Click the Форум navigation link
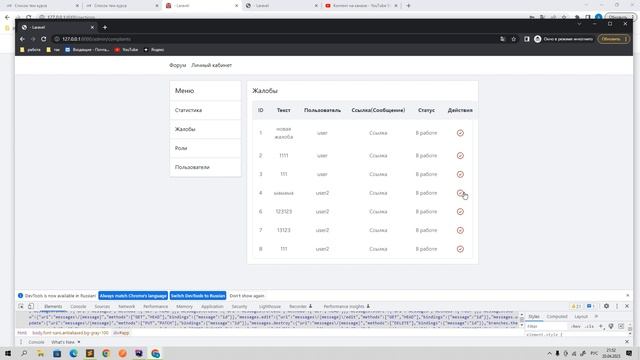The width and height of the screenshot is (640, 360). tap(178, 65)
